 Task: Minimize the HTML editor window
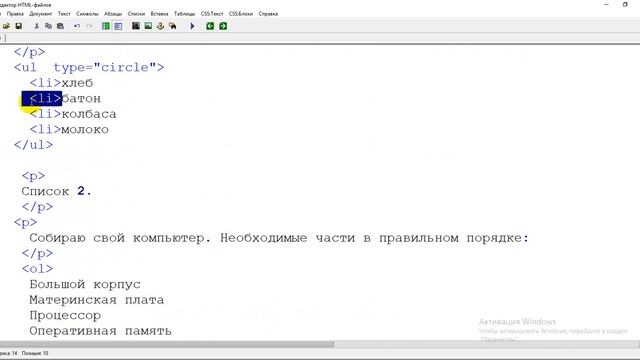point(606,4)
